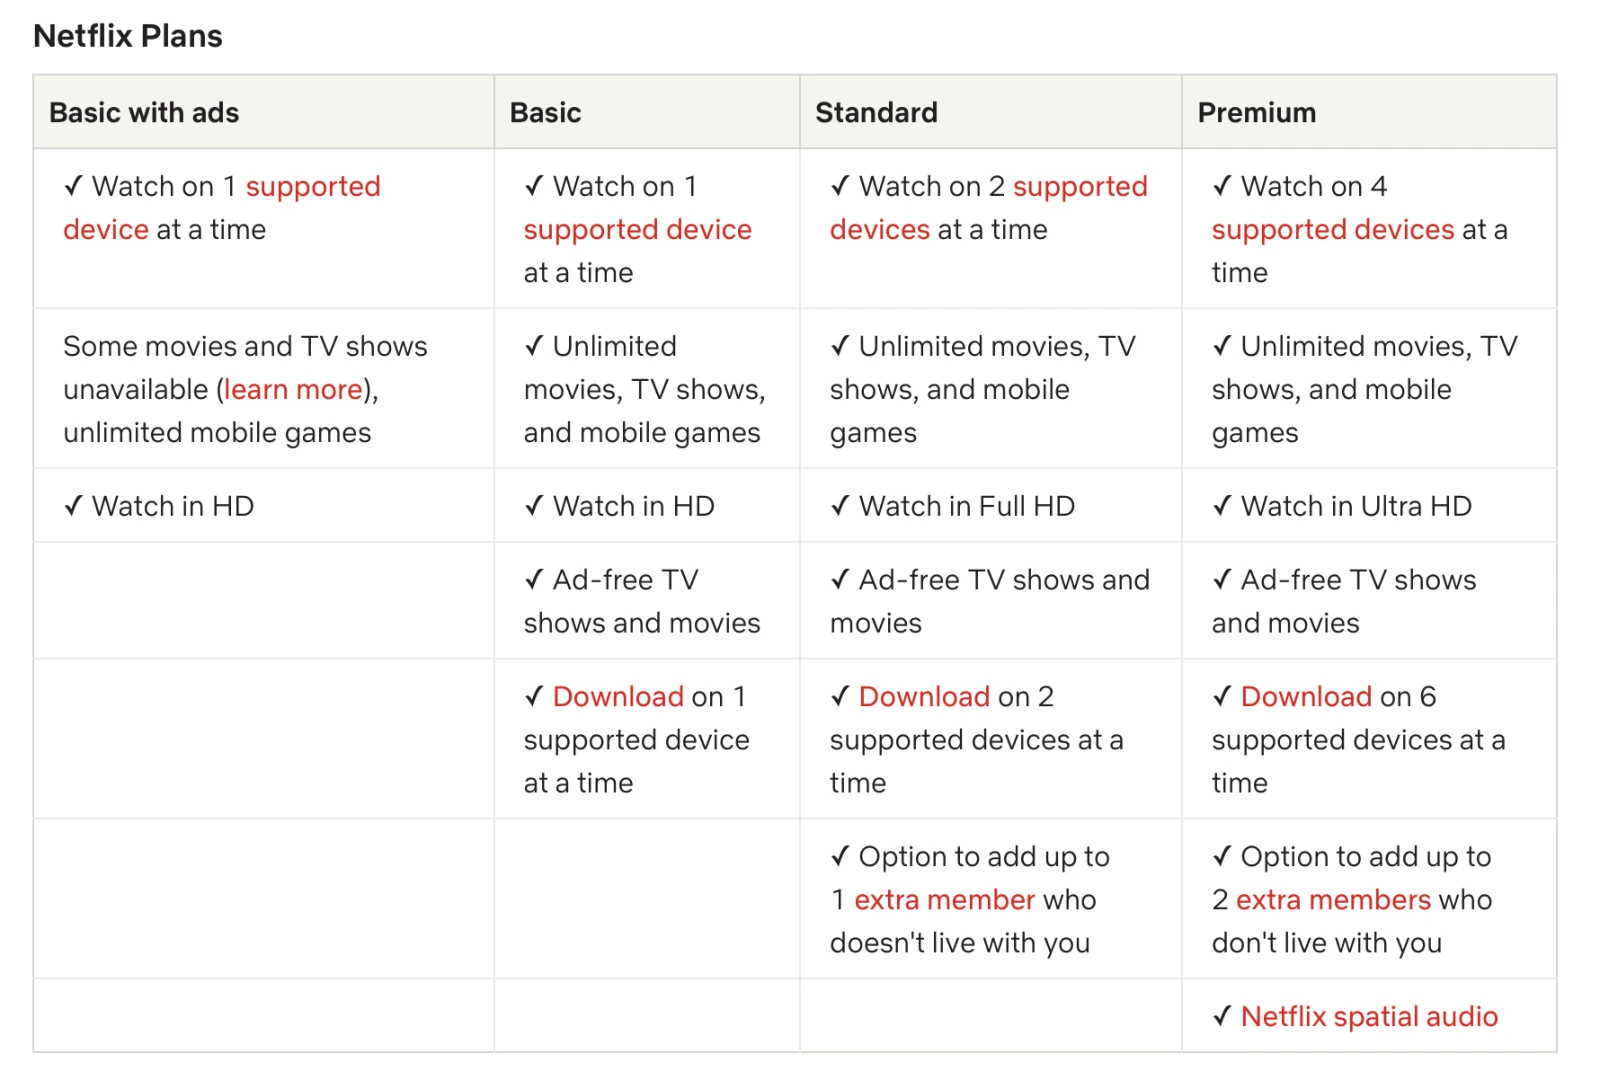Image resolution: width=1600 pixels, height=1080 pixels.
Task: Click the 'Basic' column header
Action: [x=545, y=113]
